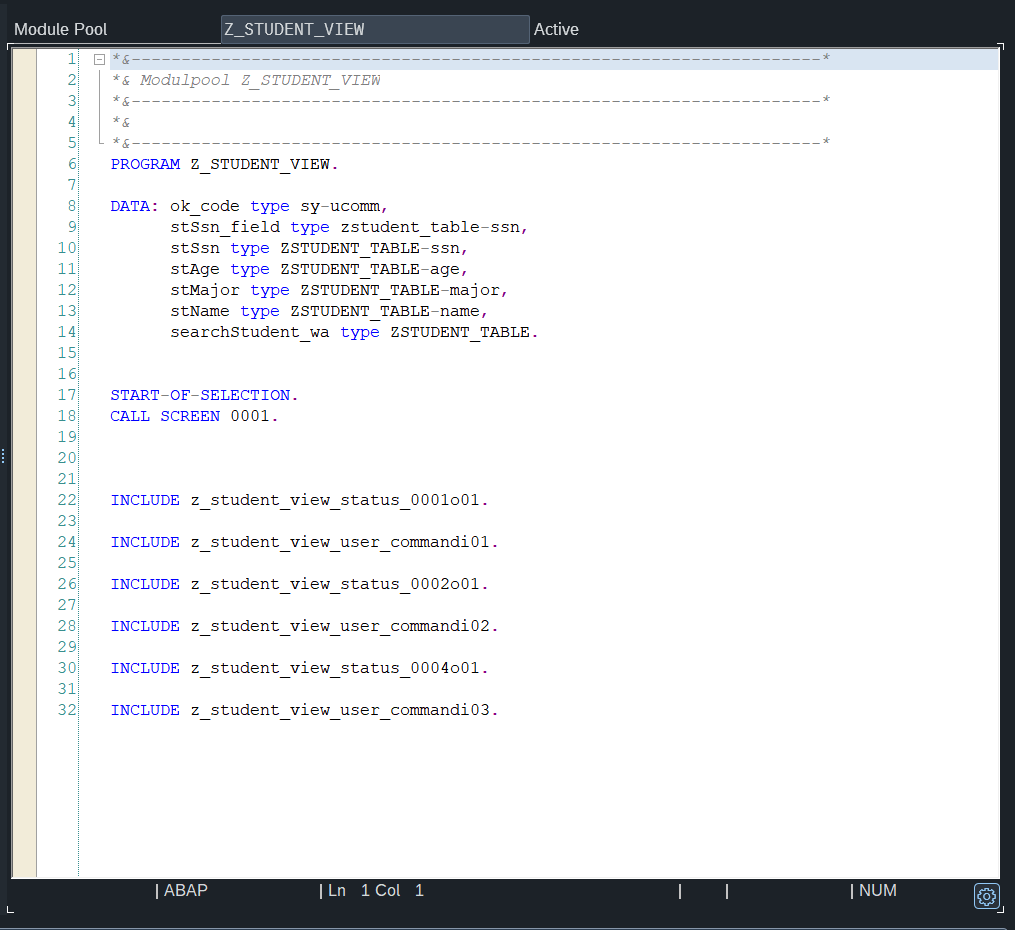Collapse the header comment block
Image resolution: width=1015 pixels, height=930 pixels.
(99, 60)
